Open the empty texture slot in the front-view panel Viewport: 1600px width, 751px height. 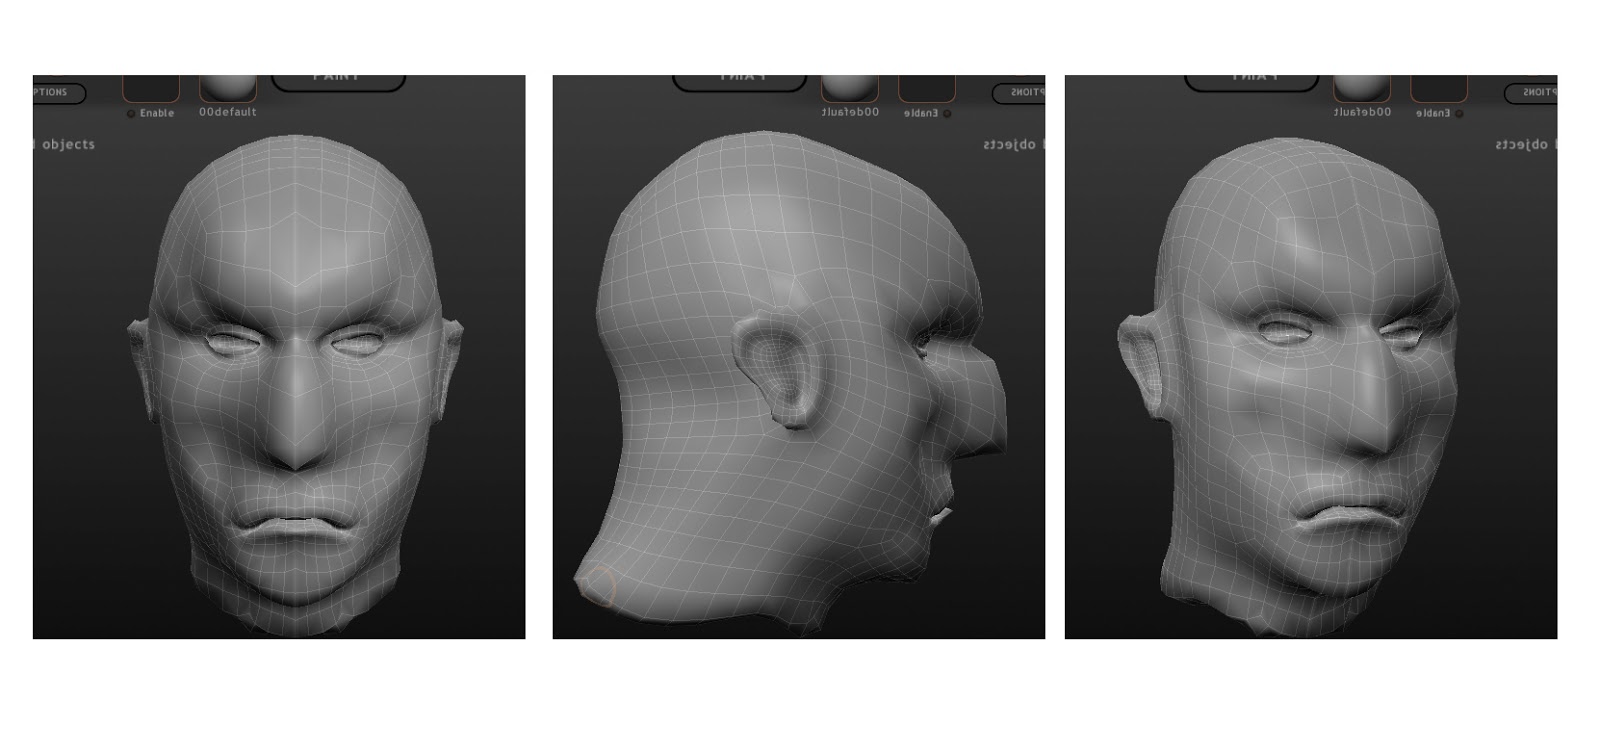(151, 88)
